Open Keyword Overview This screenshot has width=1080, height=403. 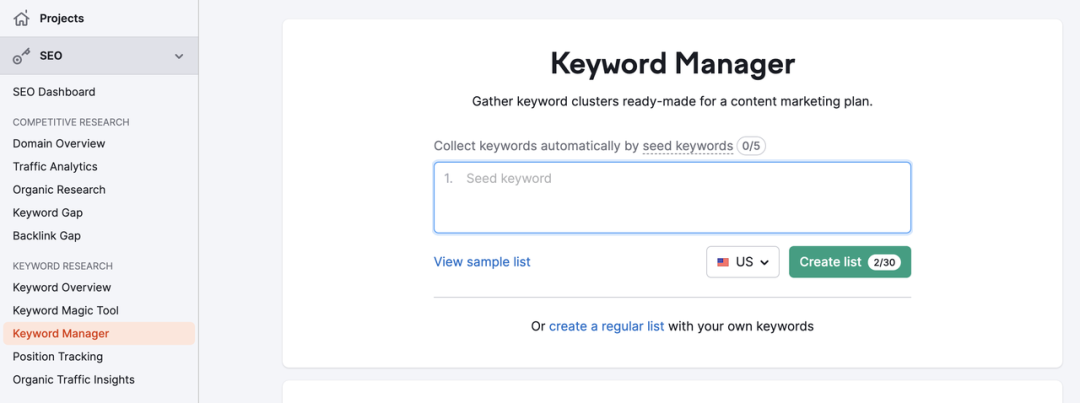tap(62, 288)
